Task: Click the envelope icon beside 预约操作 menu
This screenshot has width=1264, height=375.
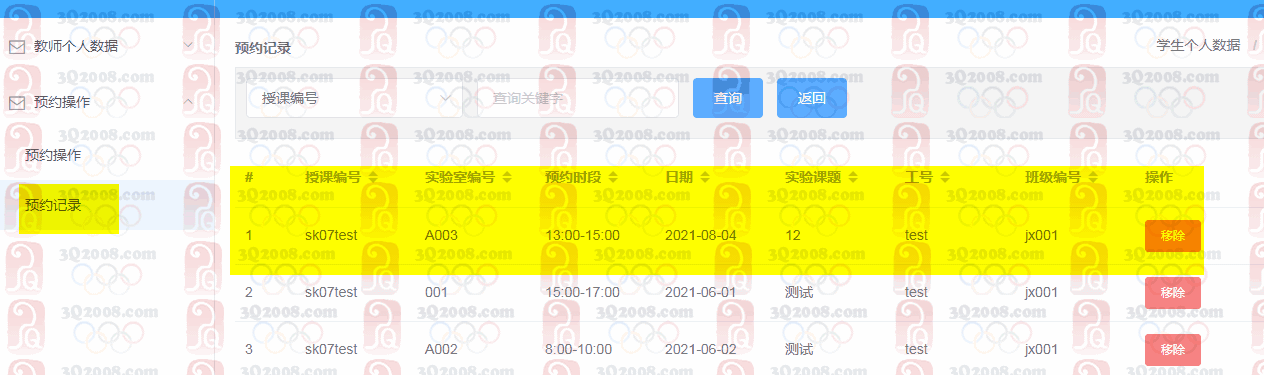Action: click(x=16, y=102)
